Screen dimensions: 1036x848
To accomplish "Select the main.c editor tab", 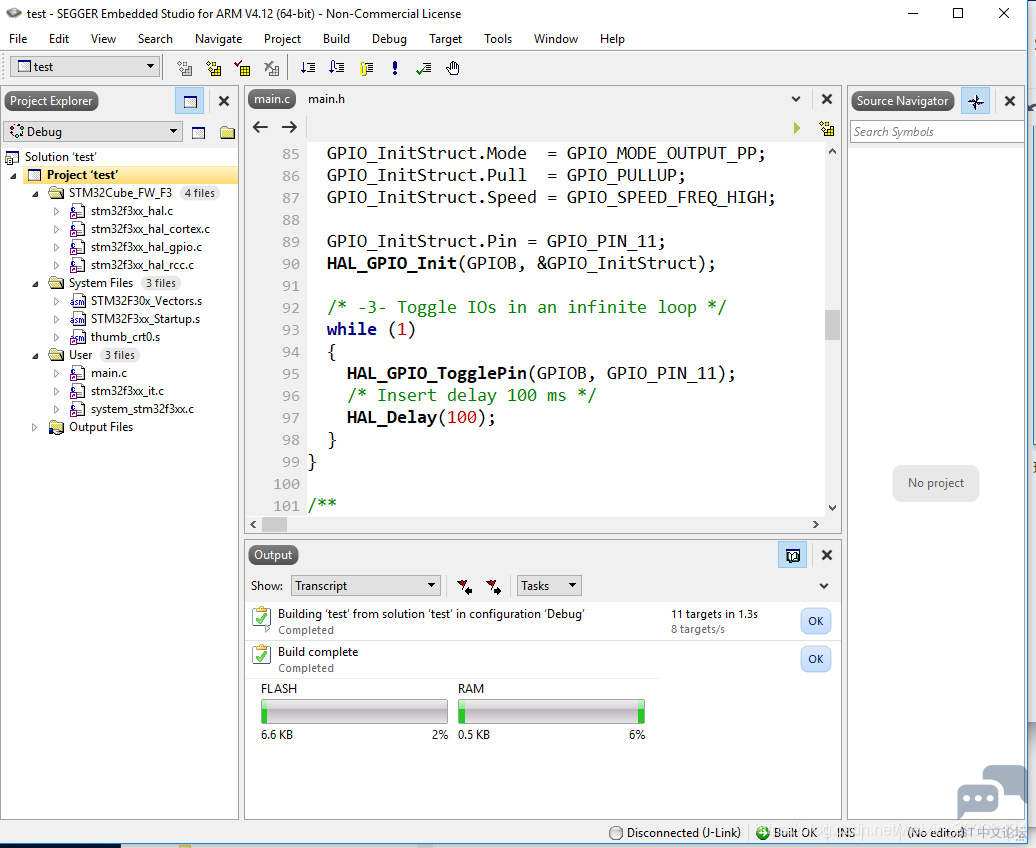I will [x=272, y=99].
